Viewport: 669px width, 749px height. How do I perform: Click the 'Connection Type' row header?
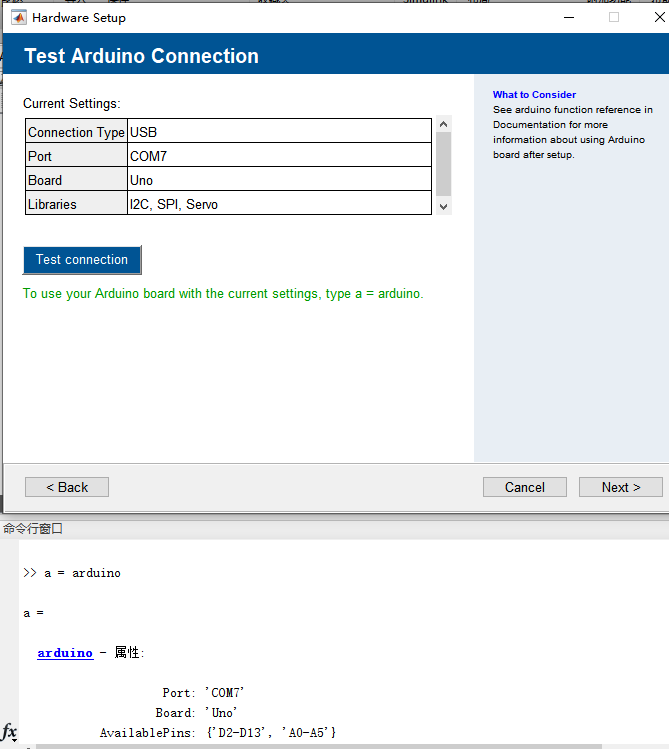(x=76, y=131)
